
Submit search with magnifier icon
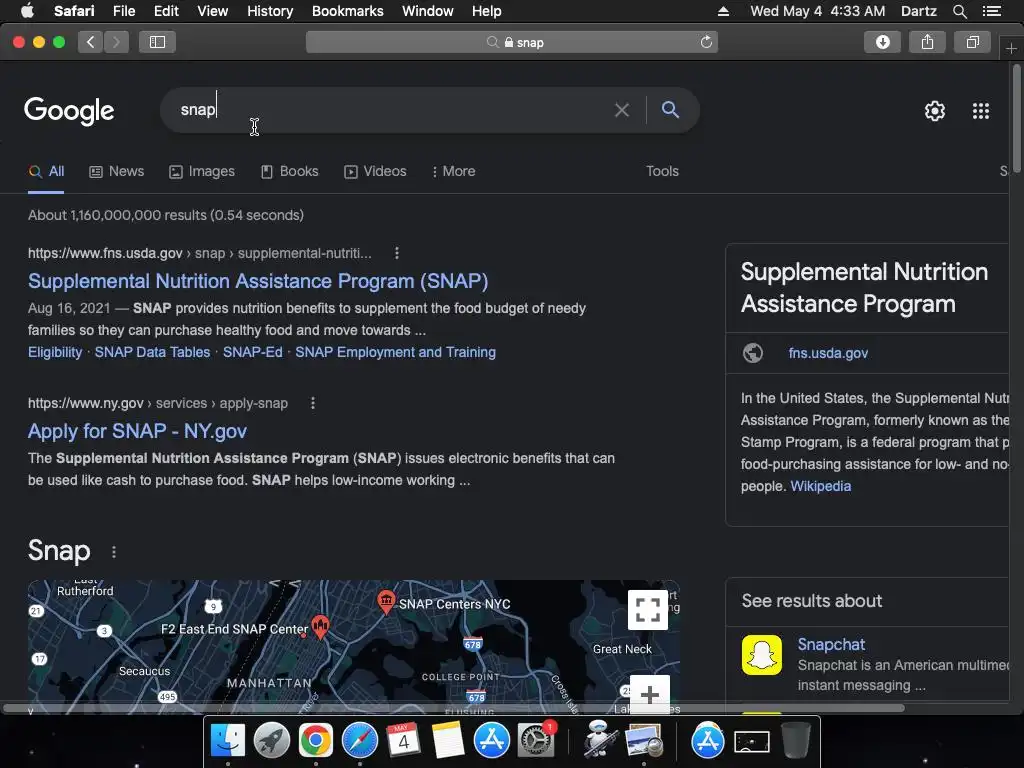(x=670, y=110)
